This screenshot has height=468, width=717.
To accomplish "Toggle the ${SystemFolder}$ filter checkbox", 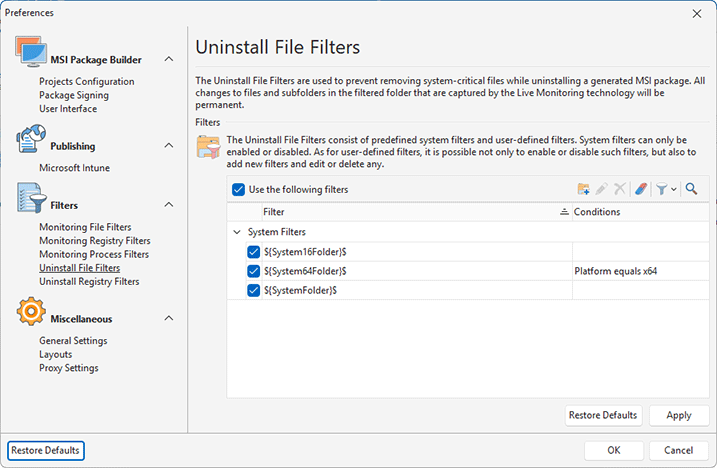I will [253, 290].
